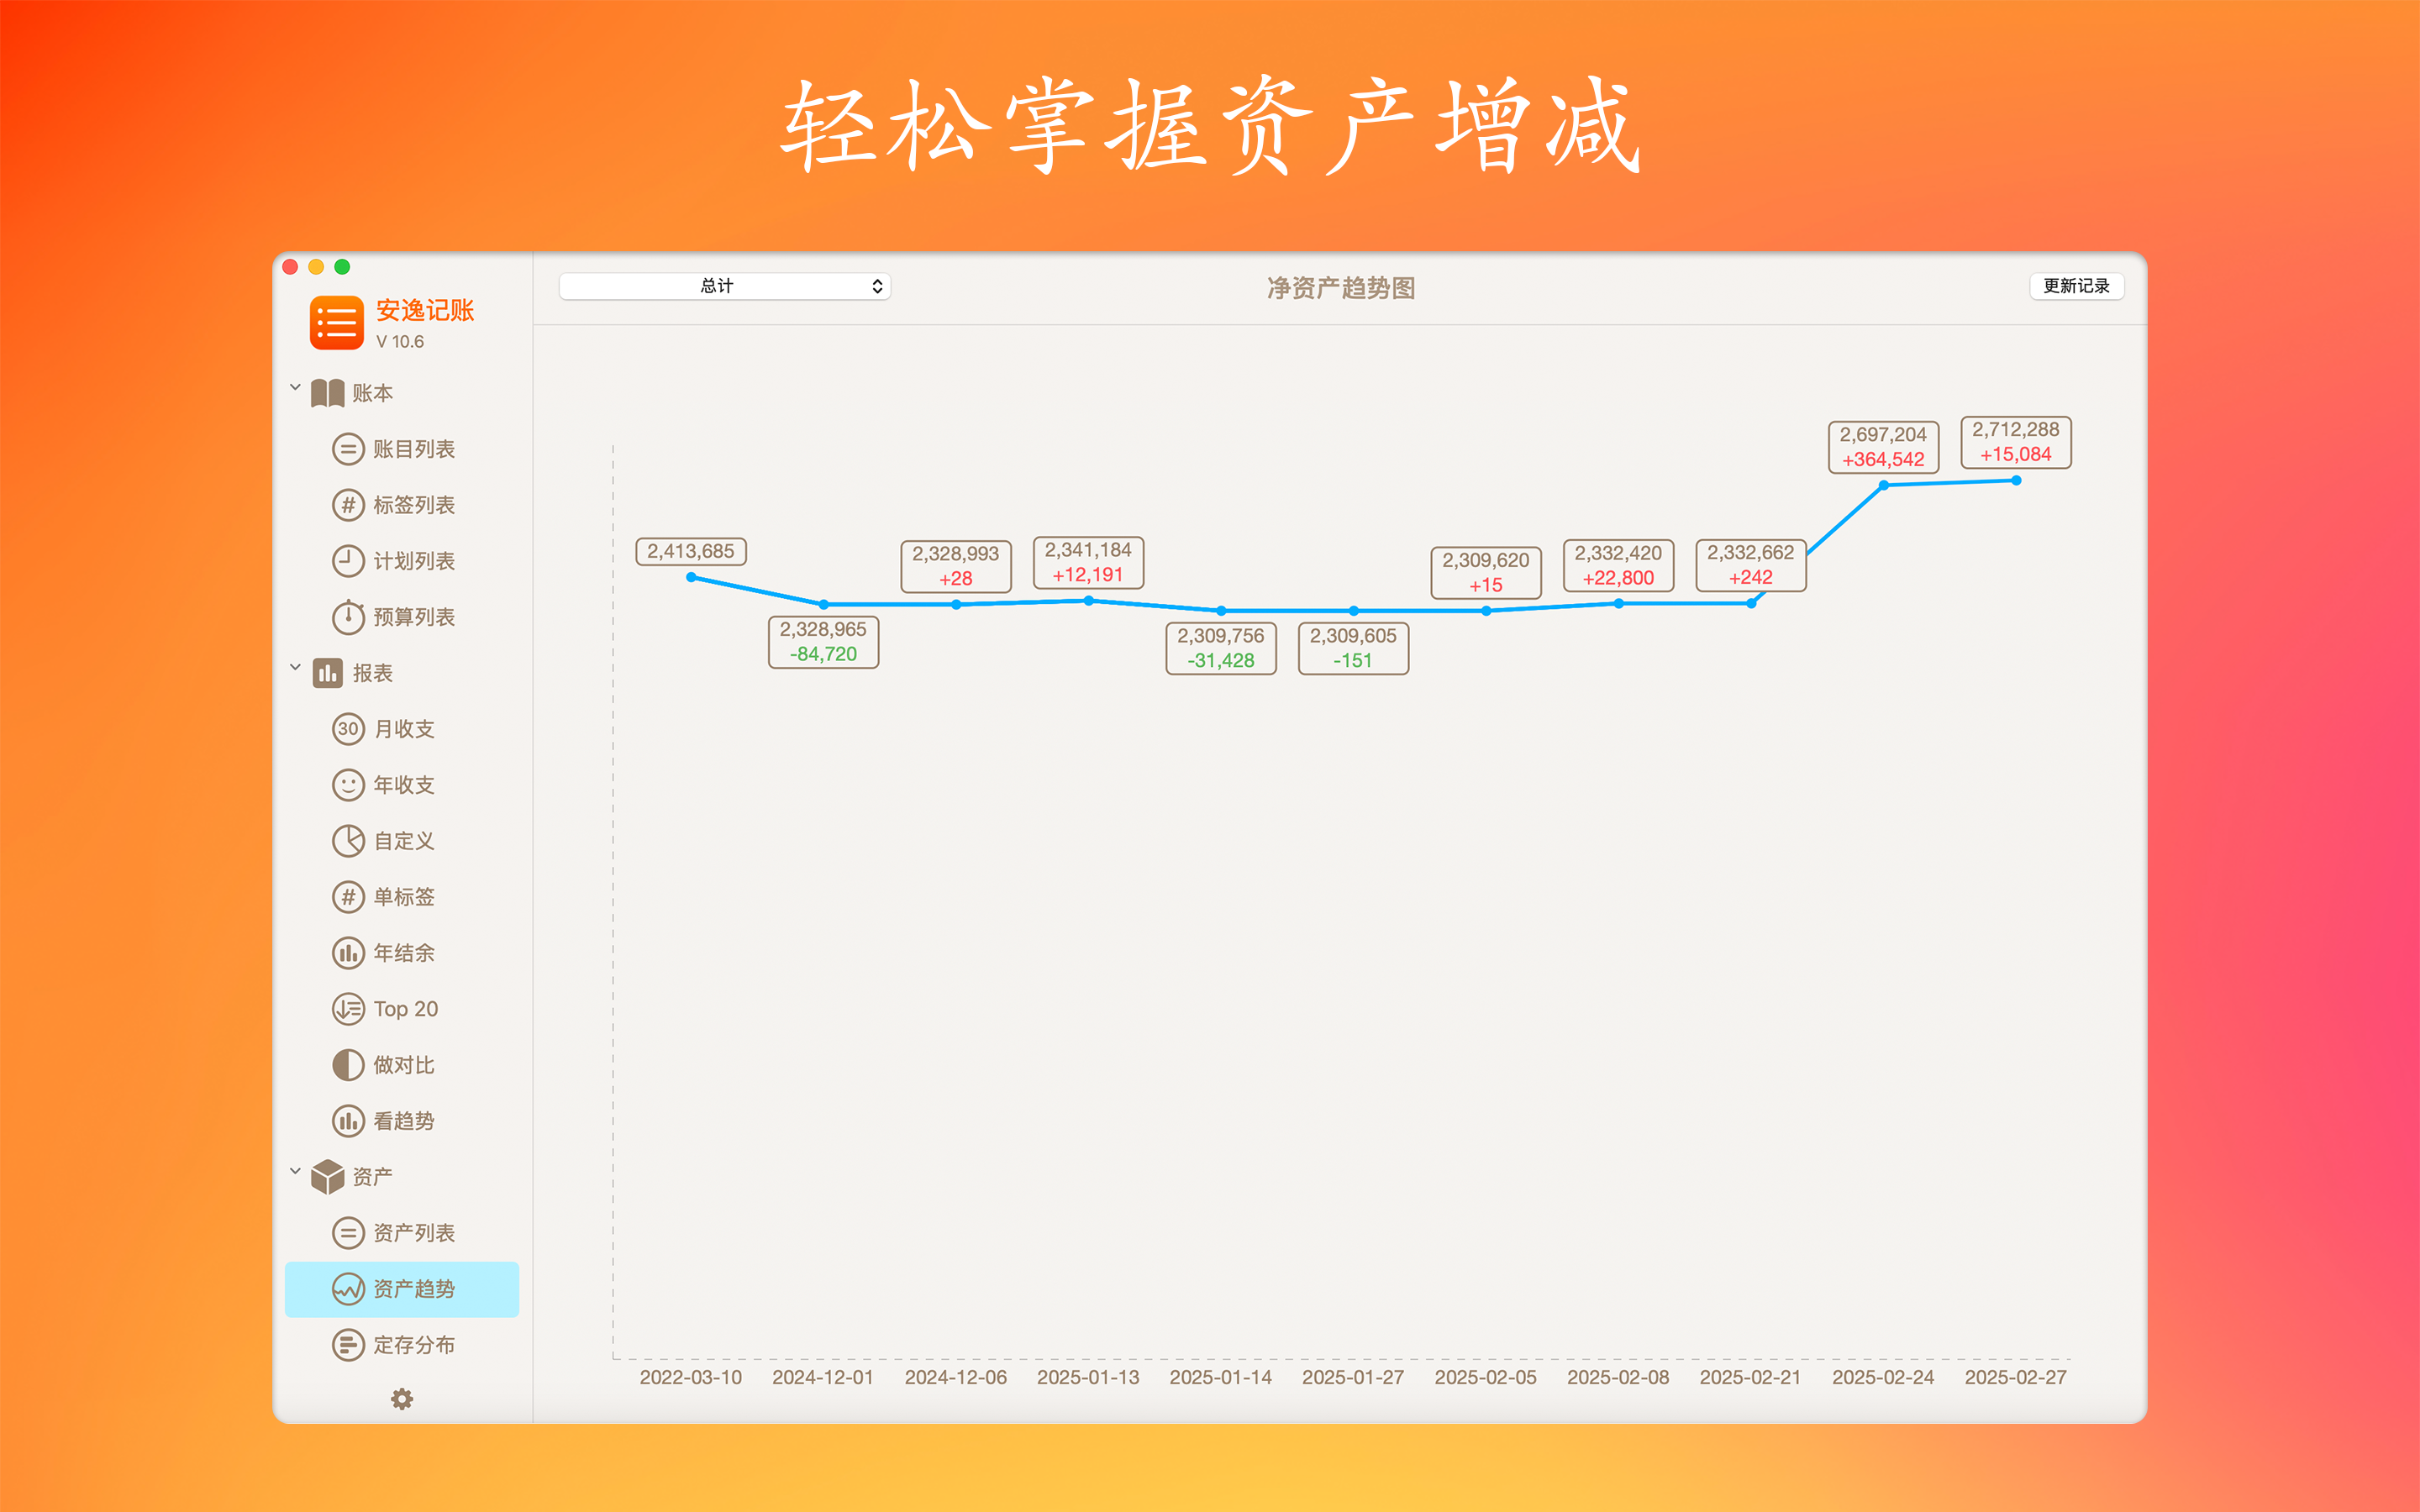Image resolution: width=2420 pixels, height=1512 pixels.
Task: Open the 自定义 report
Action: 403,841
